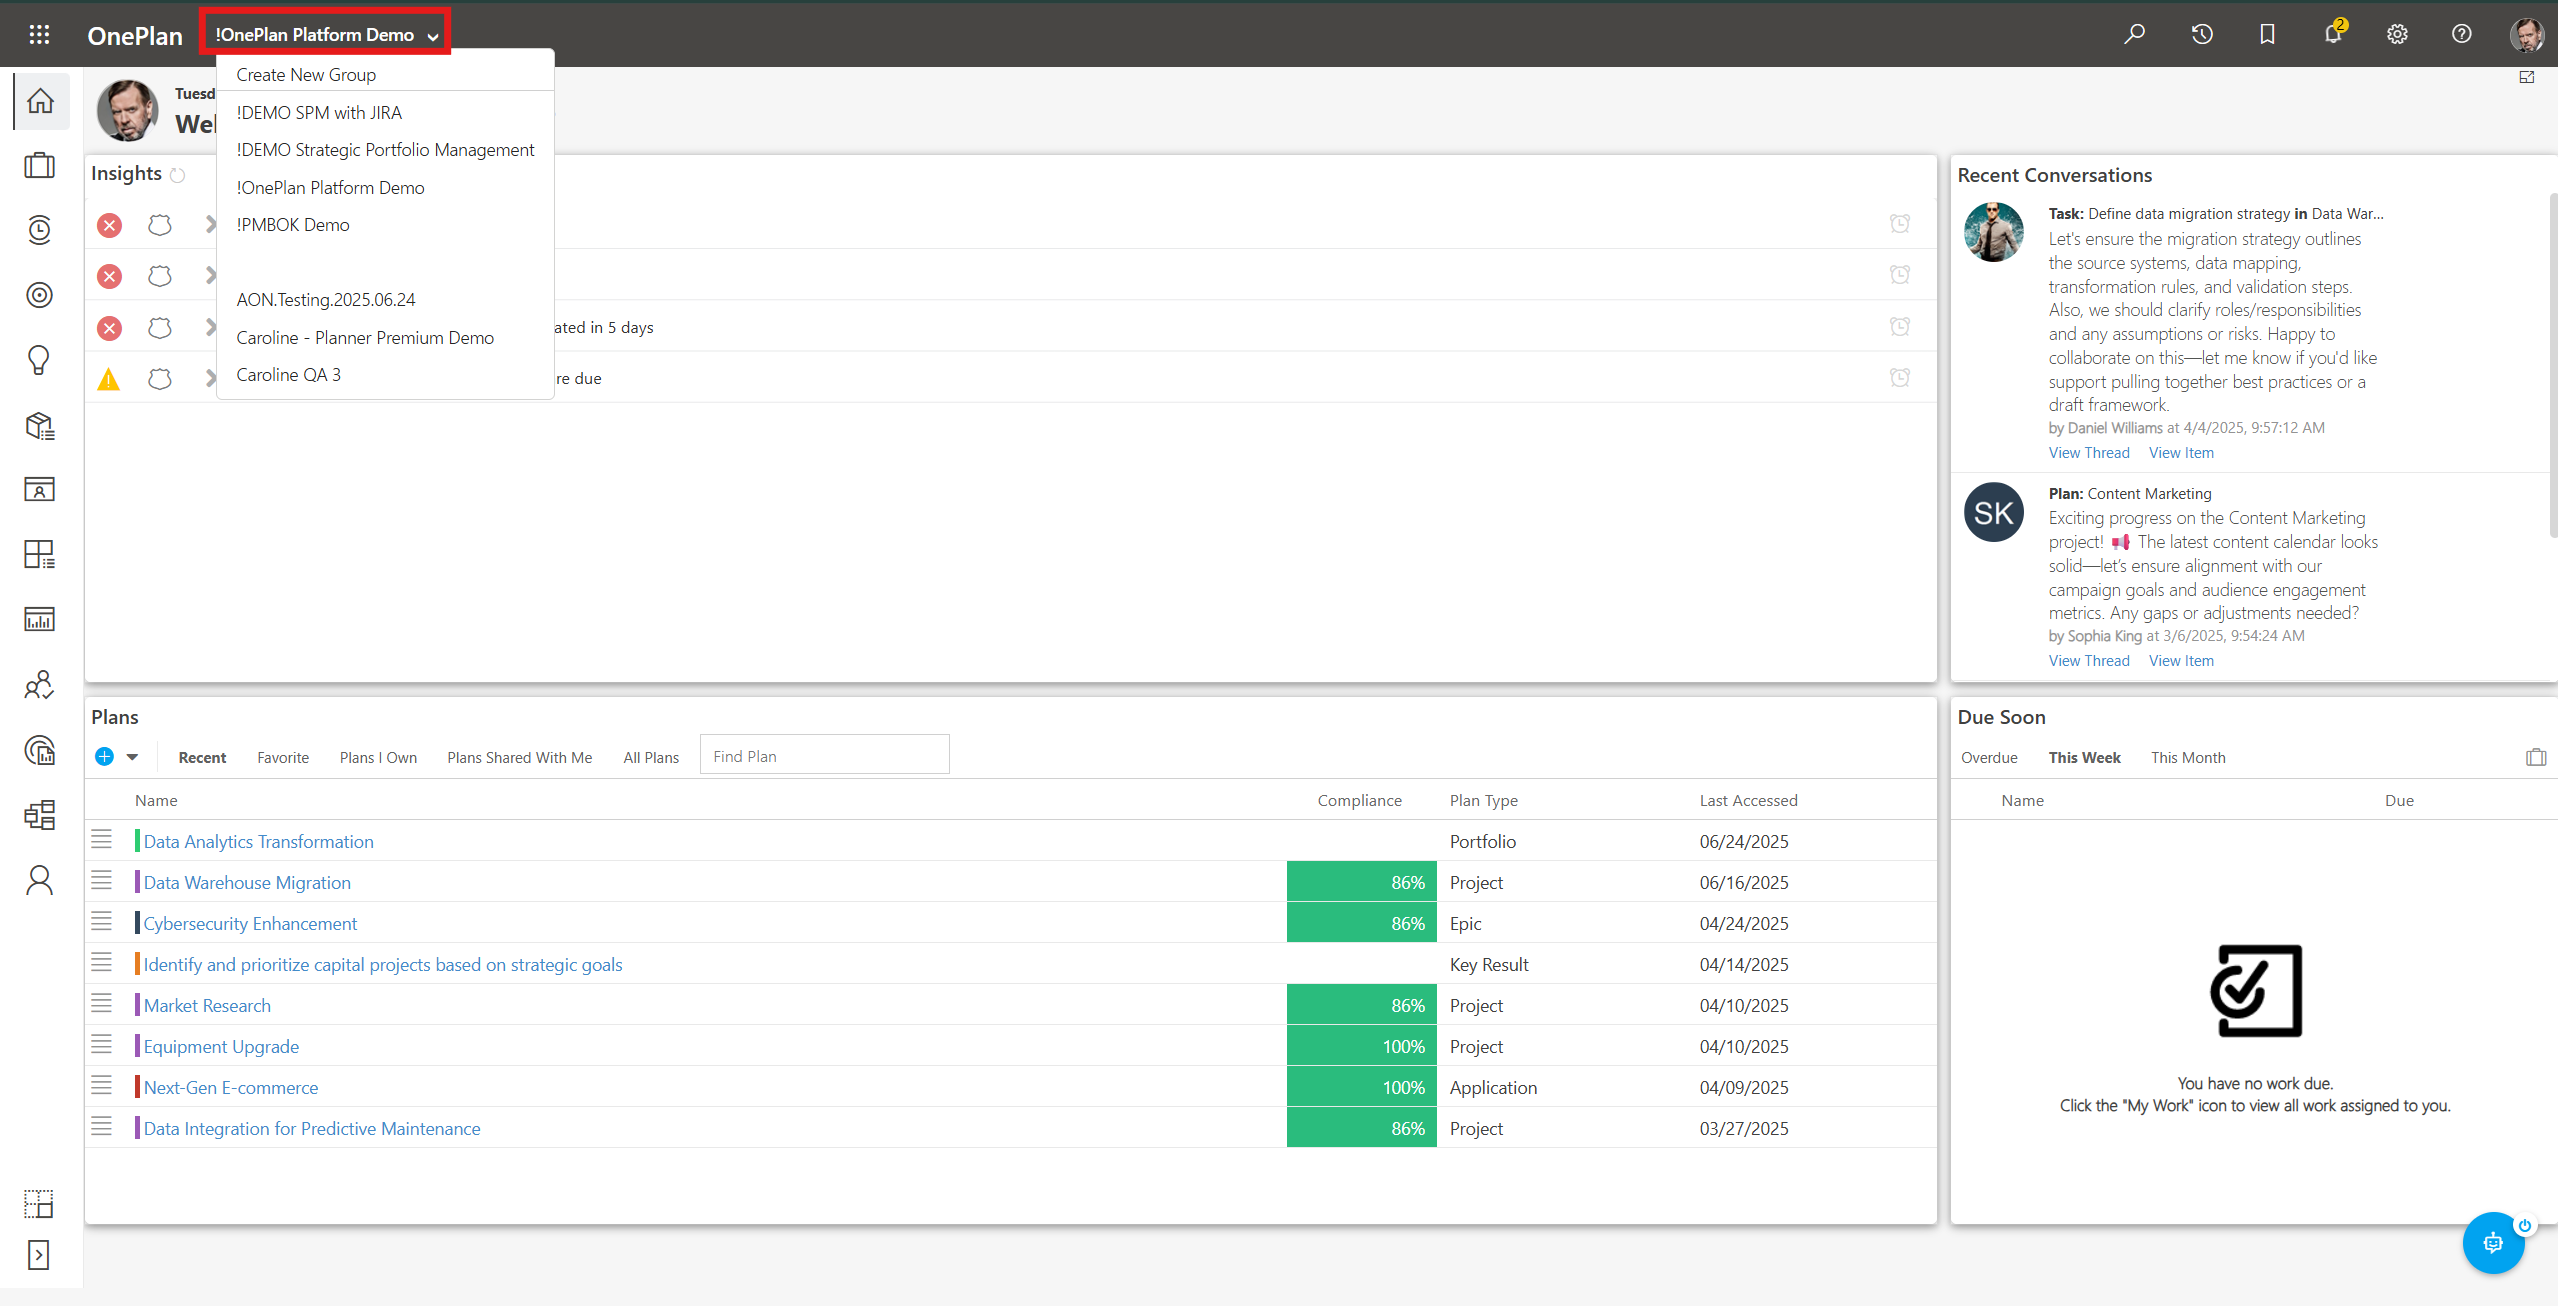The height and width of the screenshot is (1306, 2558).
Task: Open the bookmarks icon in header
Action: [2267, 34]
